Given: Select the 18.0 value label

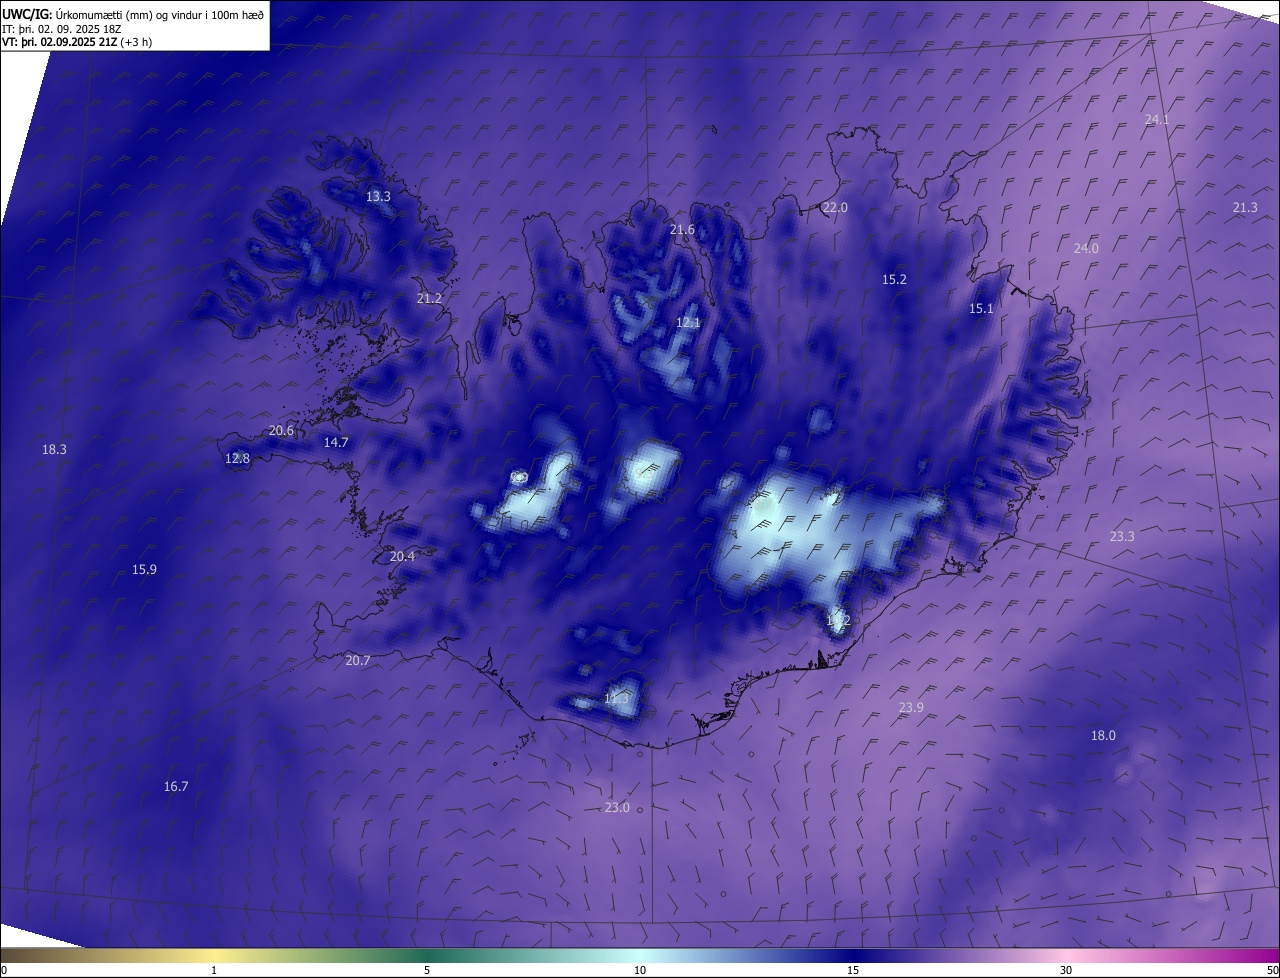Looking at the screenshot, I should click(x=1103, y=735).
